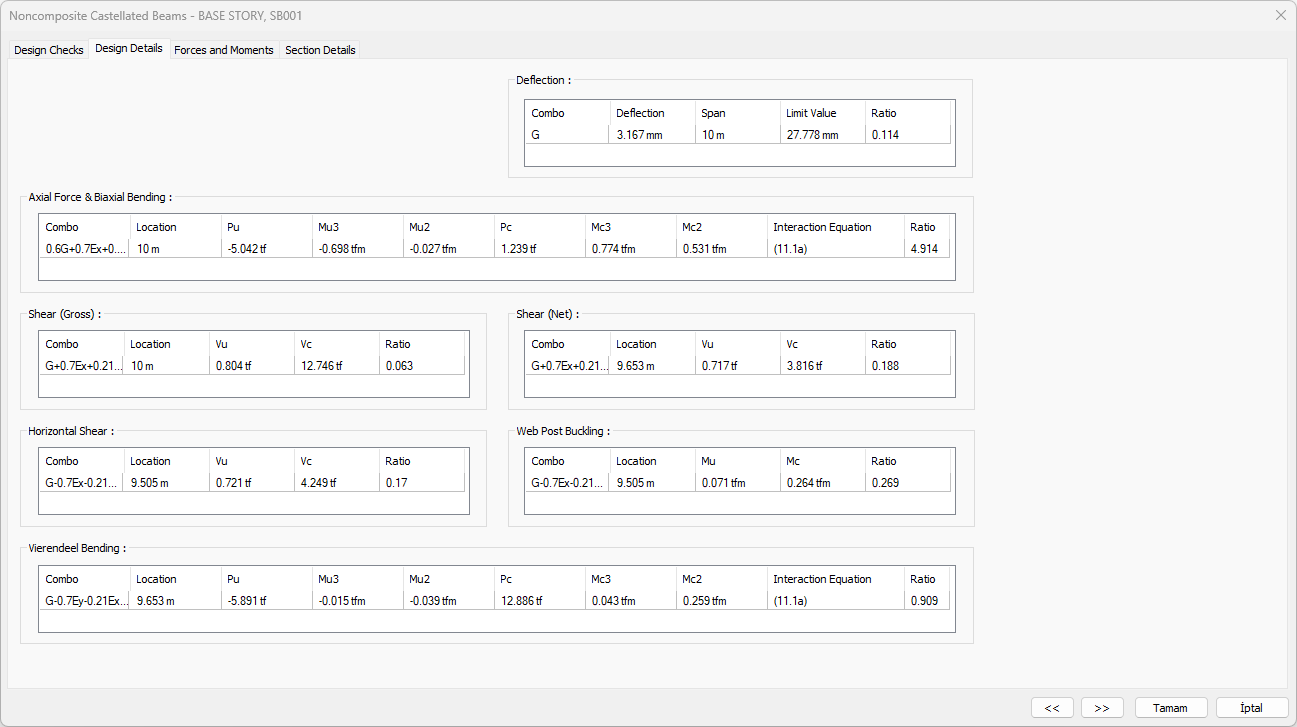Click Limit Value header in Deflection table

click(811, 113)
